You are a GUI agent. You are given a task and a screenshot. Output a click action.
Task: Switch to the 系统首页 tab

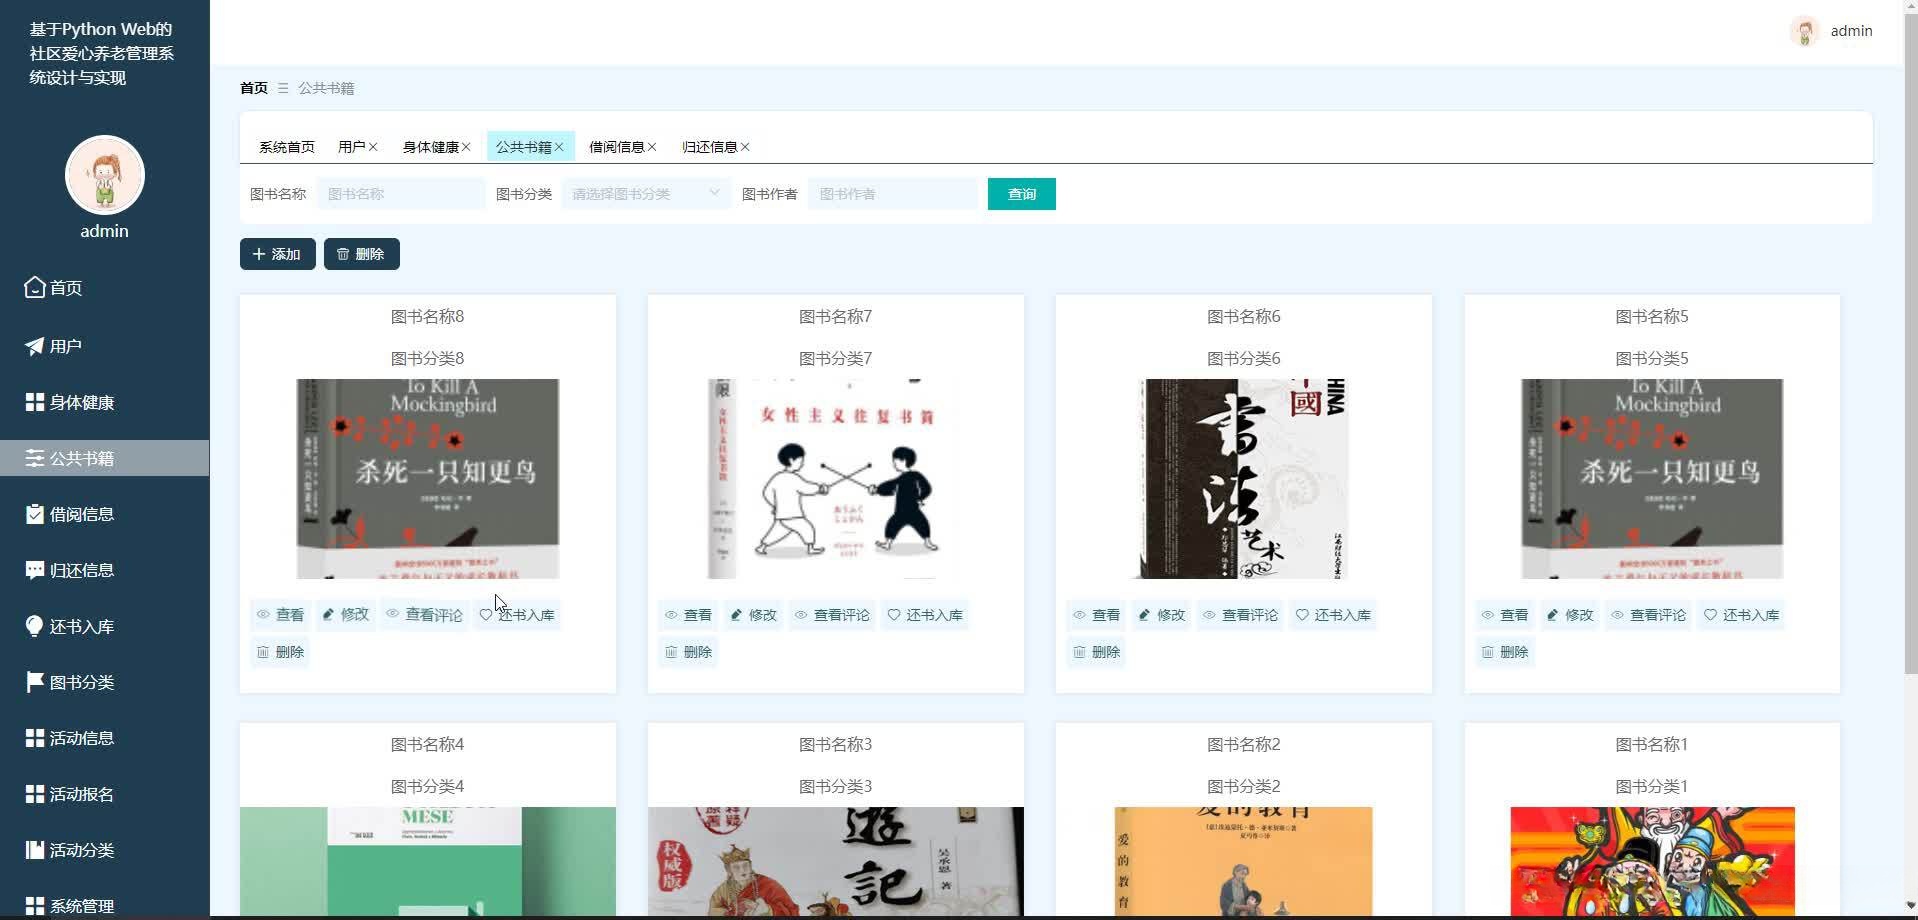click(285, 146)
